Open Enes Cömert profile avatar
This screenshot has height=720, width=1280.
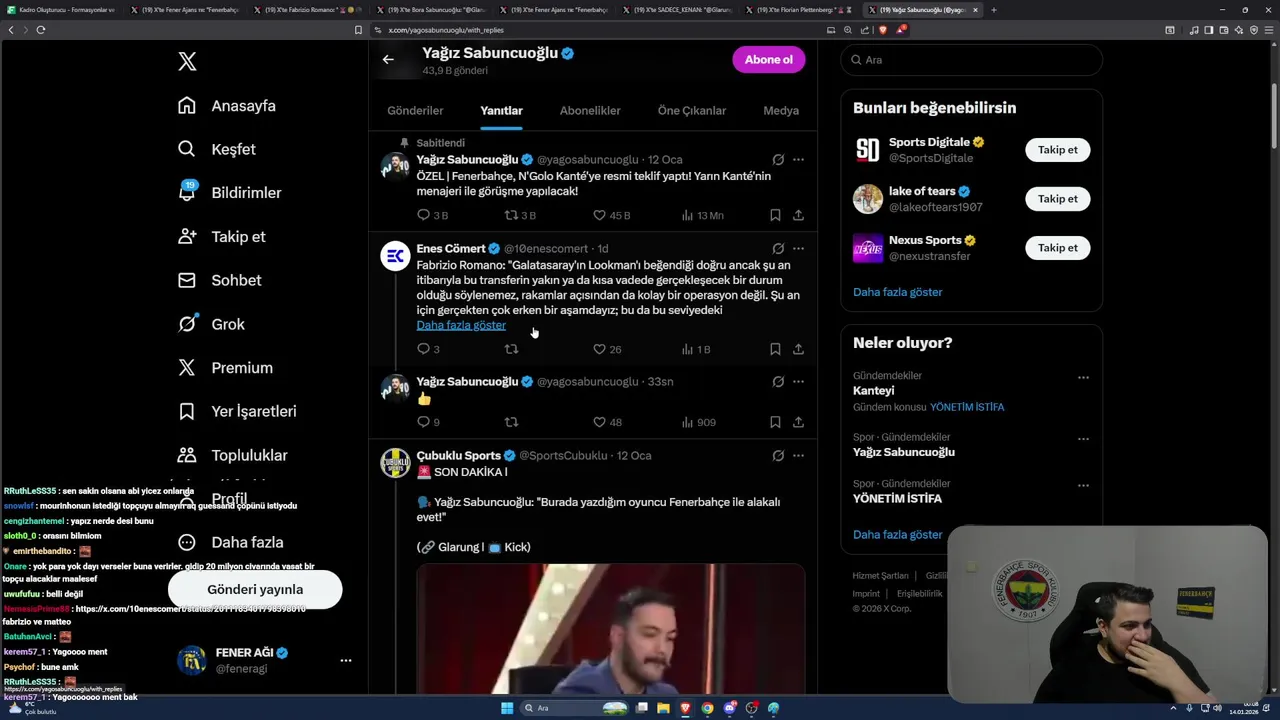[x=395, y=256]
